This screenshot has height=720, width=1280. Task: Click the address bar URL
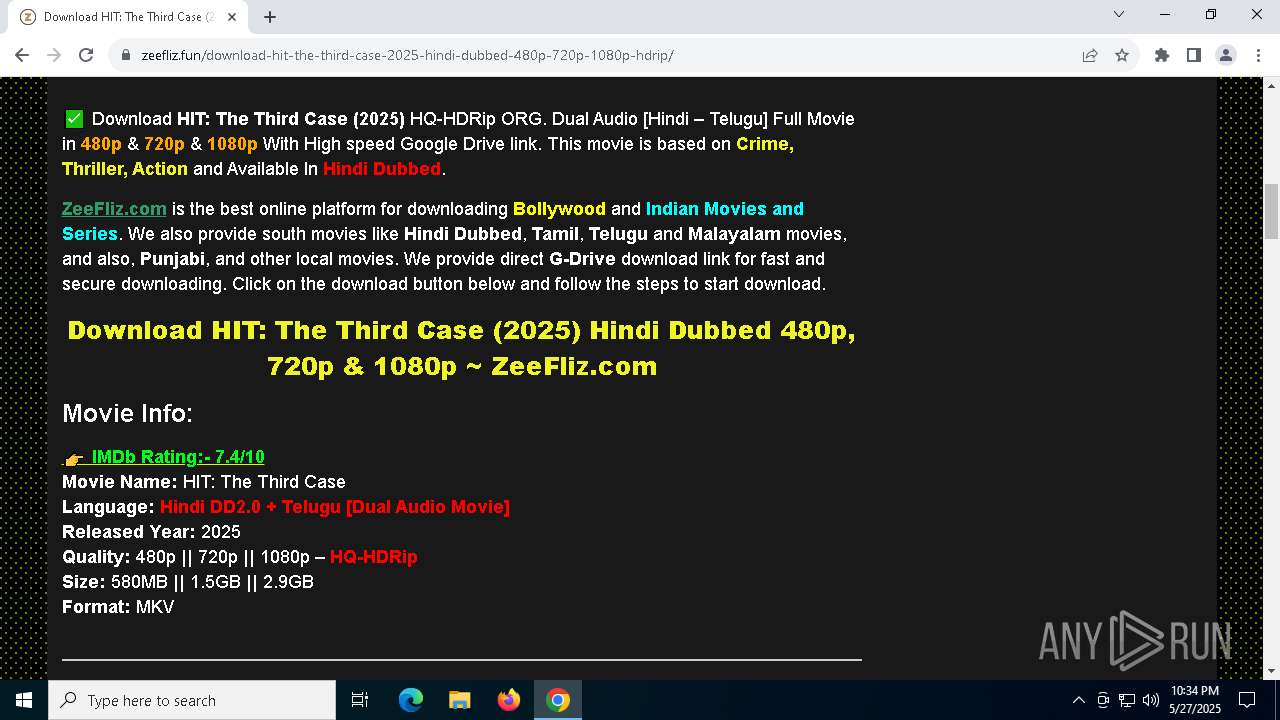[x=407, y=55]
